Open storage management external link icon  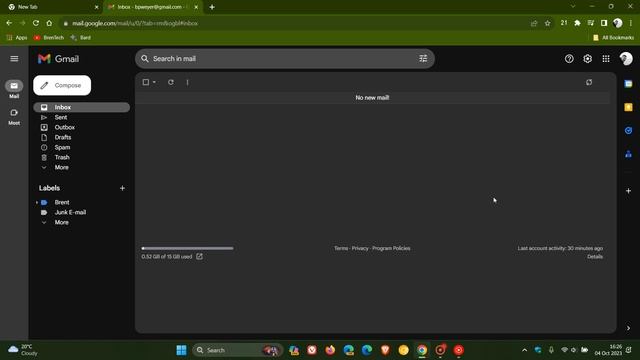tap(199, 256)
